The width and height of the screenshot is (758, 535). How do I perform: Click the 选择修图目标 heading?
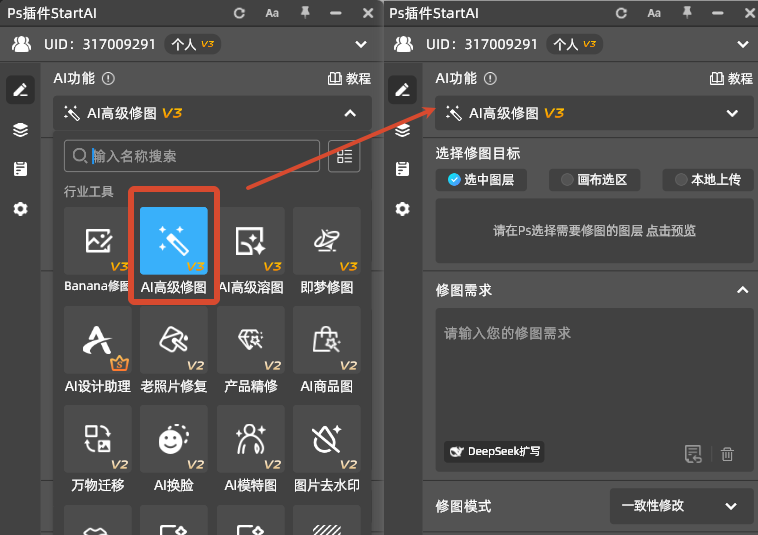[x=478, y=153]
